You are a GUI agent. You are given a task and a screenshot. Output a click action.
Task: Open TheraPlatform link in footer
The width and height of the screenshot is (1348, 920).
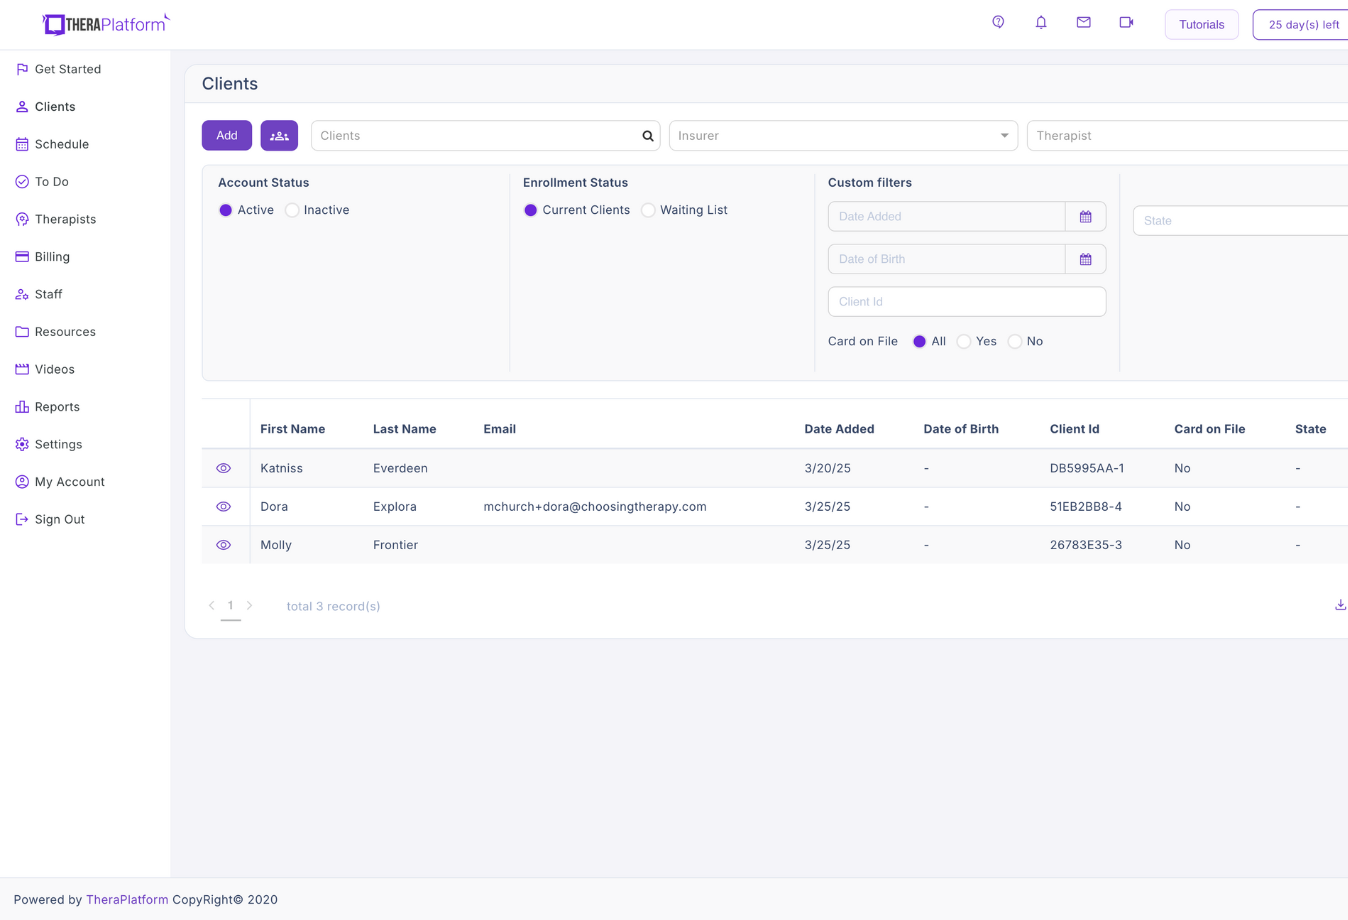pyautogui.click(x=127, y=900)
